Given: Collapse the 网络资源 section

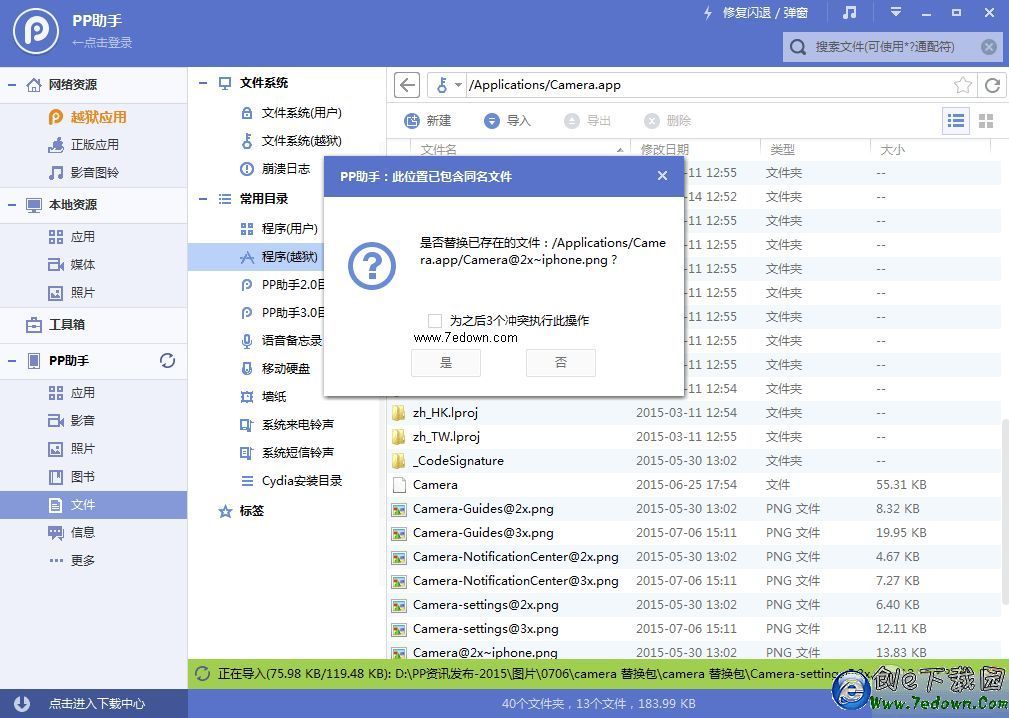Looking at the screenshot, I should coord(12,85).
